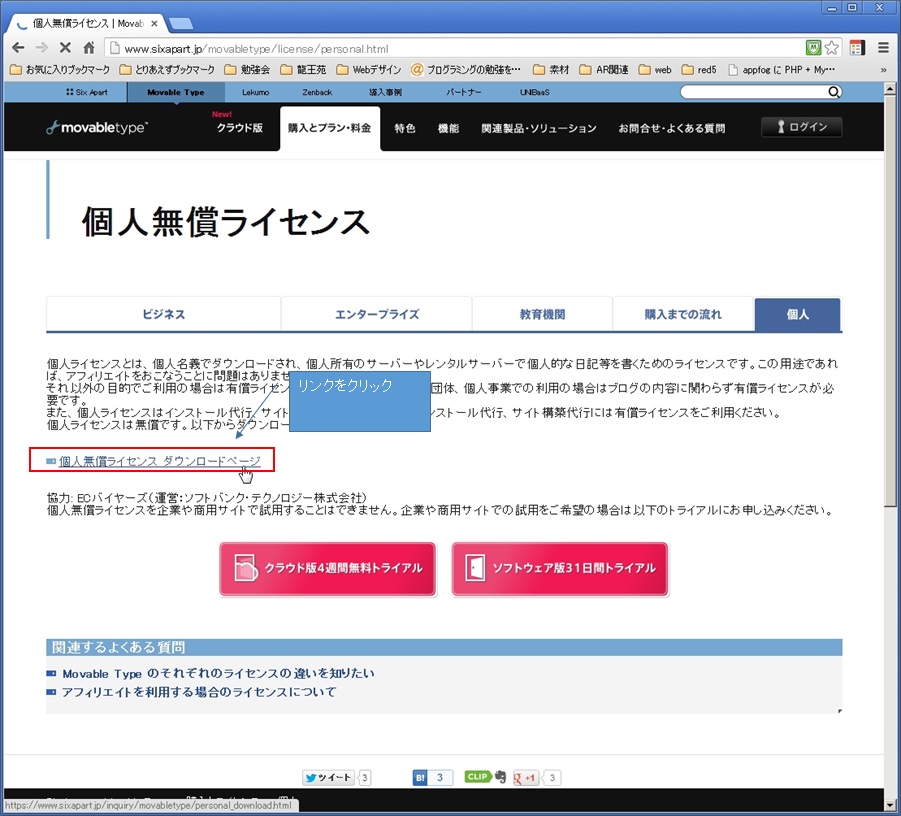Click the site search input field
Viewport: 901px width, 816px height.
point(754,92)
